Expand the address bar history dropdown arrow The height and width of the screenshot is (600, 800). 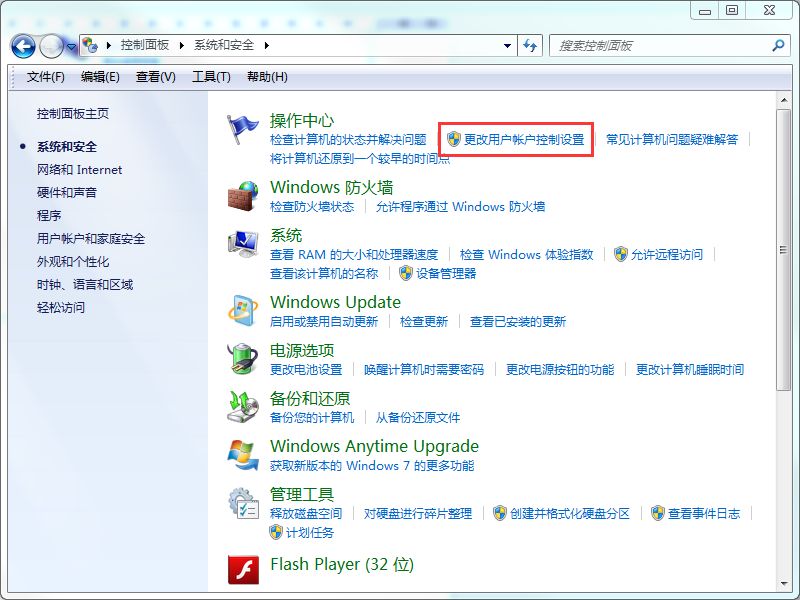pyautogui.click(x=507, y=46)
